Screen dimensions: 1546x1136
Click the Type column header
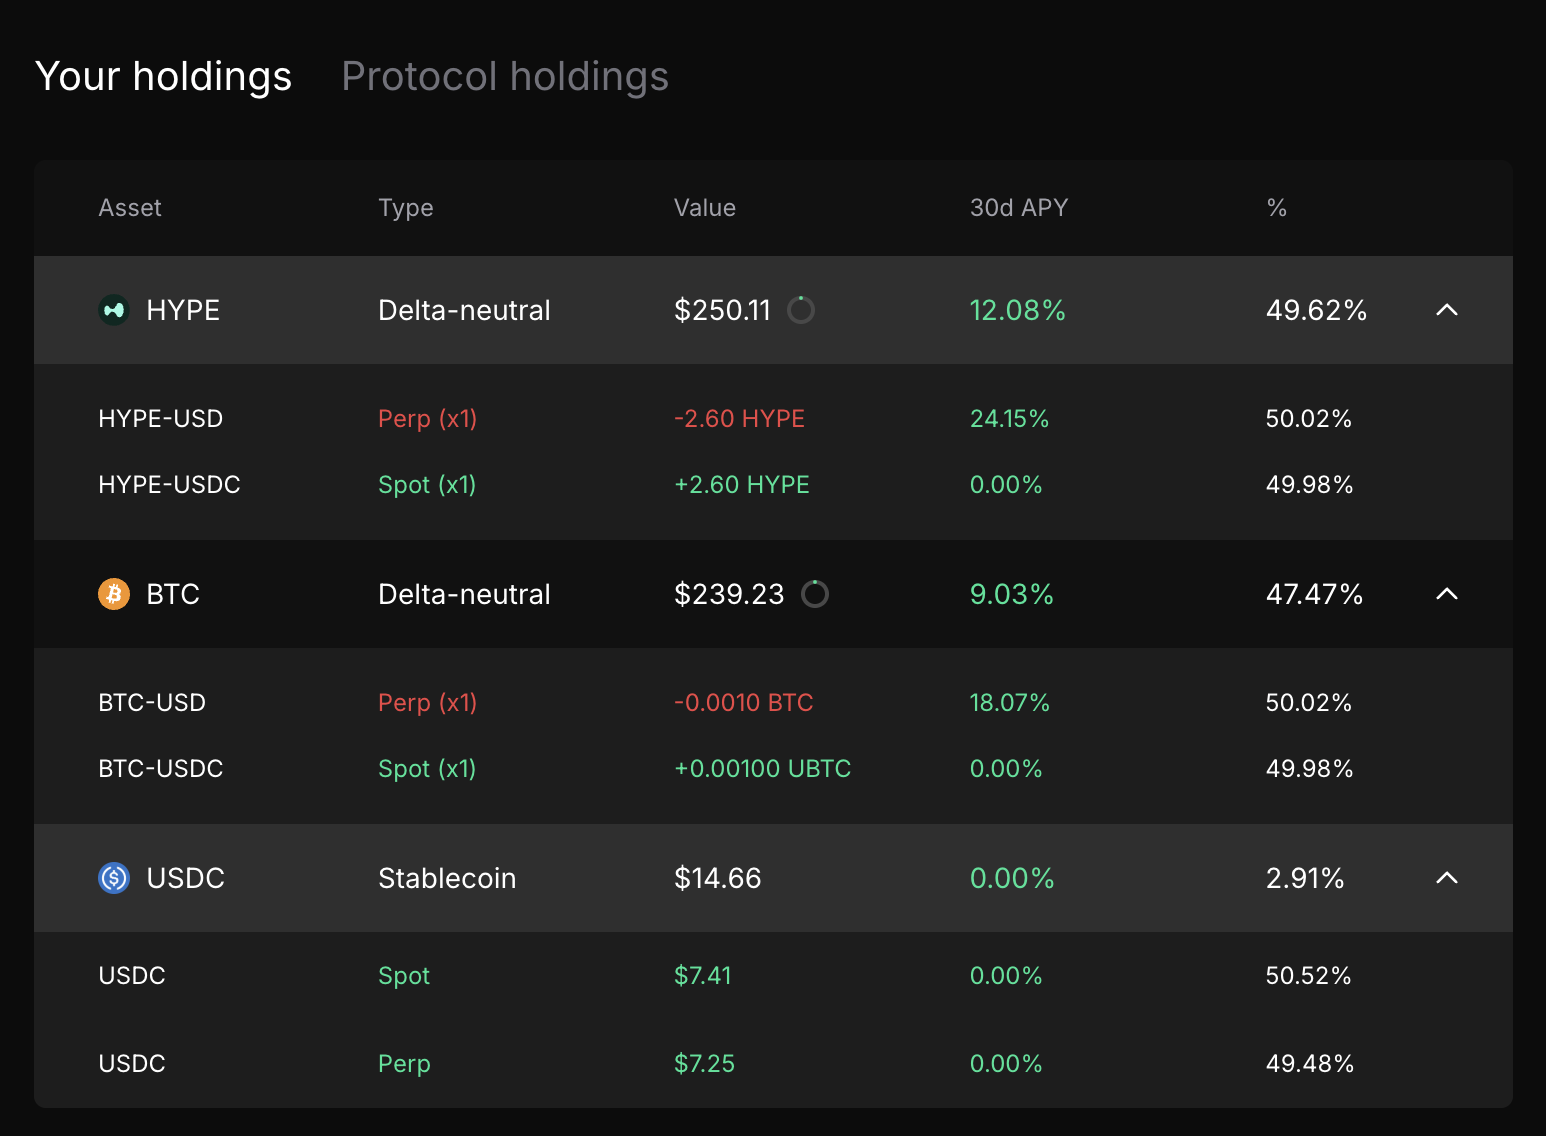click(406, 208)
